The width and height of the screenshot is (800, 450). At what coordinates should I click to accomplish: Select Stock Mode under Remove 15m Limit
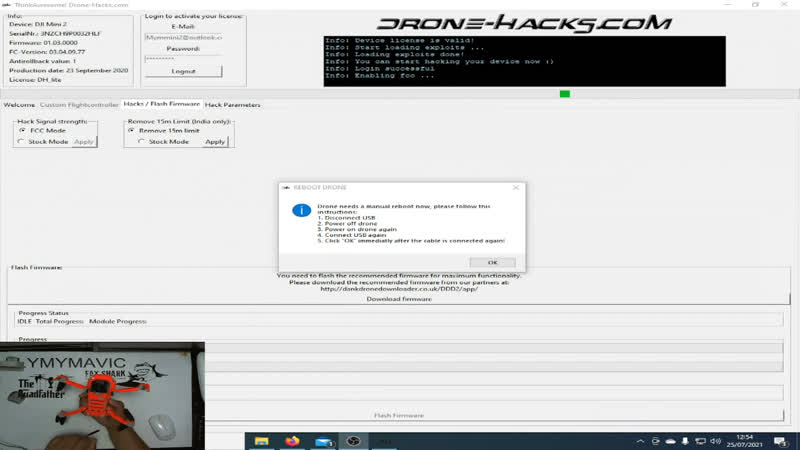coord(141,142)
